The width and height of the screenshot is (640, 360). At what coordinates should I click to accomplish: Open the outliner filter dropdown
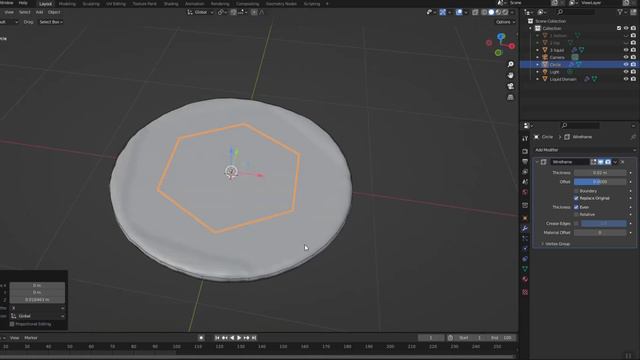click(x=622, y=12)
